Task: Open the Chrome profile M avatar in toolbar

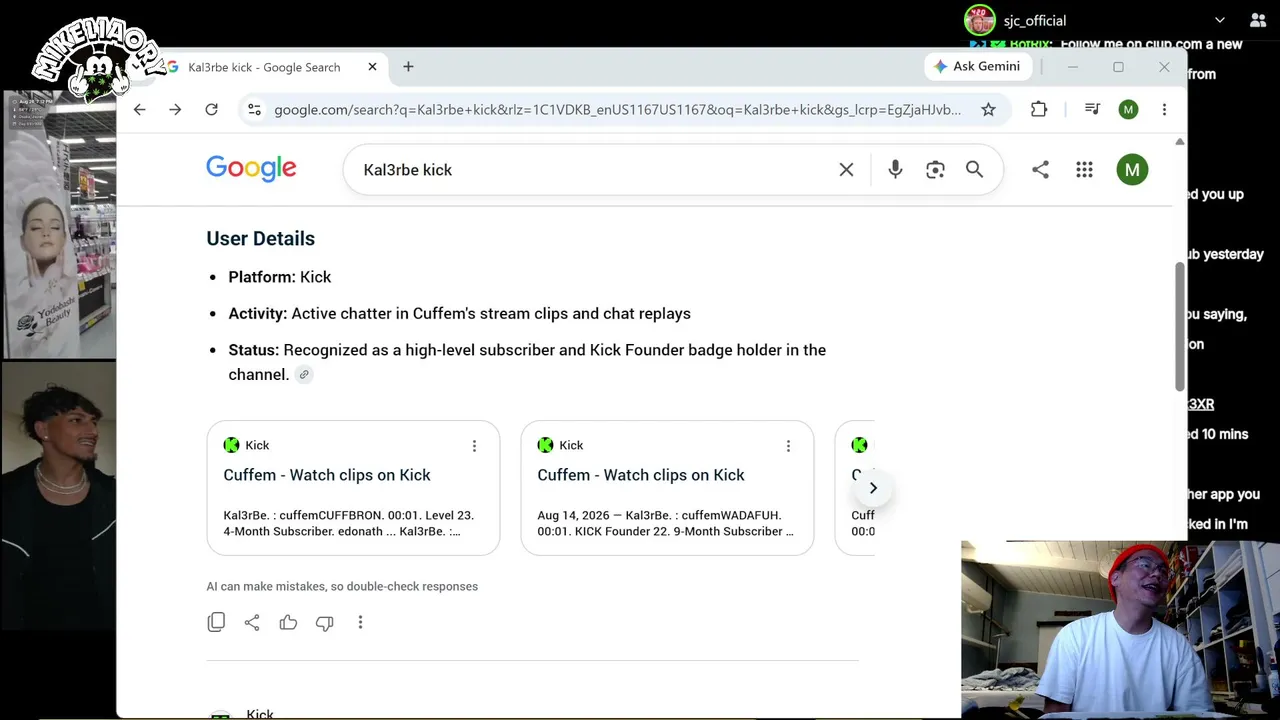Action: pyautogui.click(x=1128, y=110)
